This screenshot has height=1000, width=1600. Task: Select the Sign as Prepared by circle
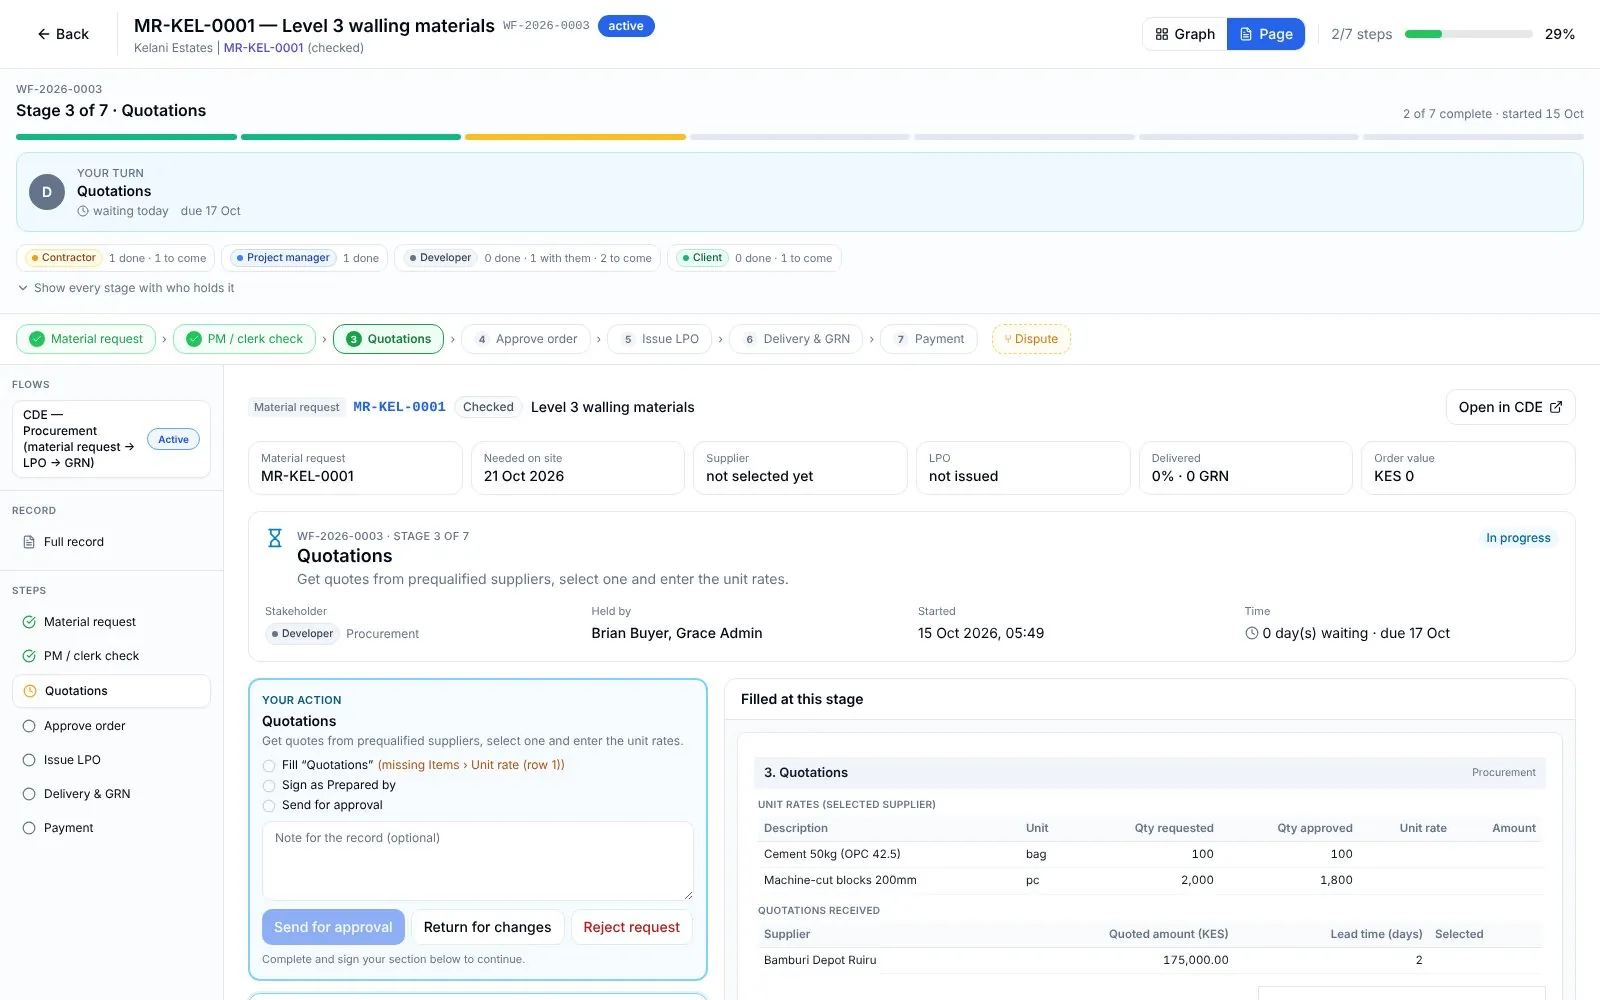(x=269, y=786)
